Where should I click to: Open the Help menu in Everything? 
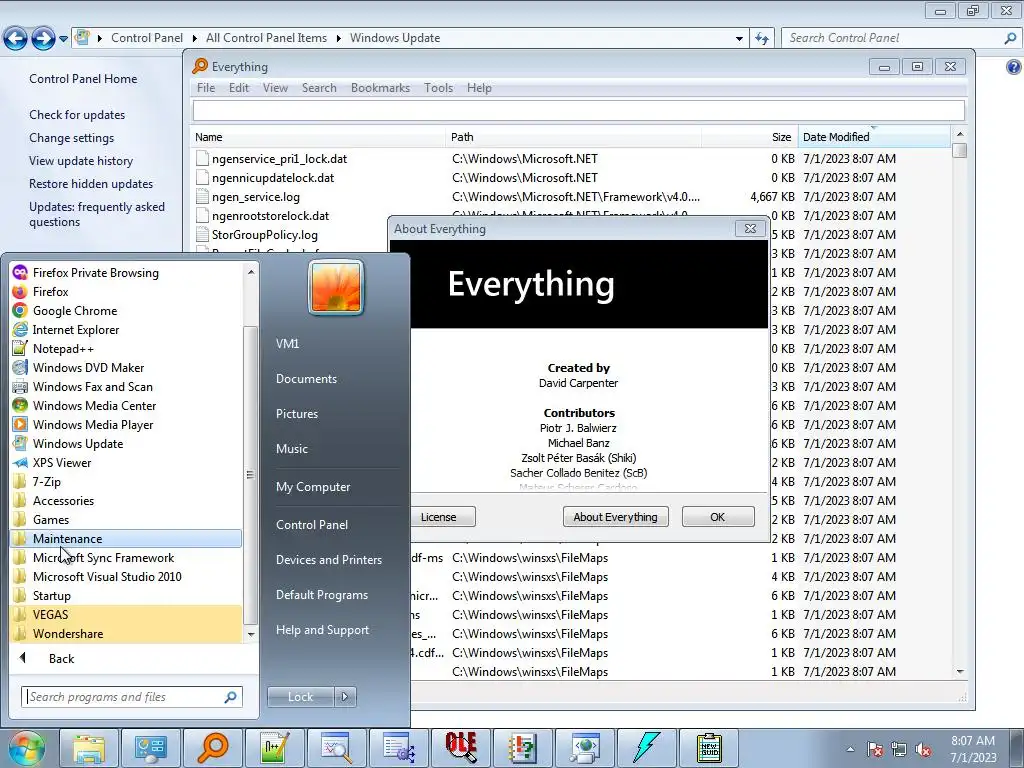pyautogui.click(x=479, y=88)
